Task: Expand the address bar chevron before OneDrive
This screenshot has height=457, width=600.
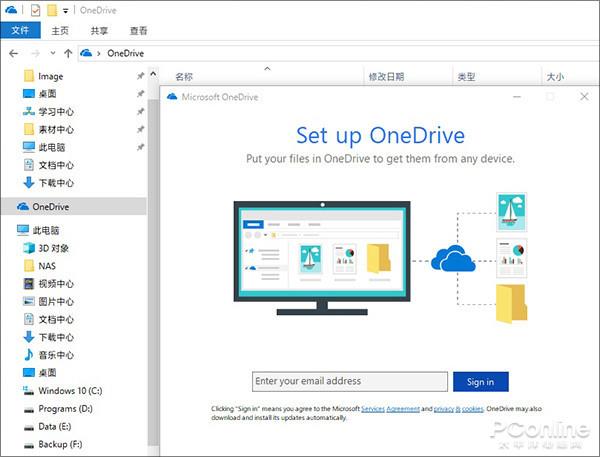Action: tap(100, 53)
